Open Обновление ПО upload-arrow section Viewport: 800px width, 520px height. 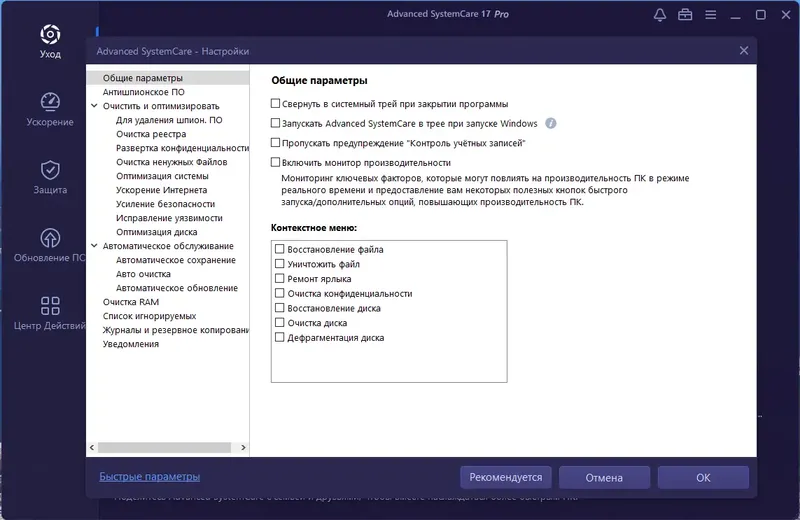[x=50, y=245]
